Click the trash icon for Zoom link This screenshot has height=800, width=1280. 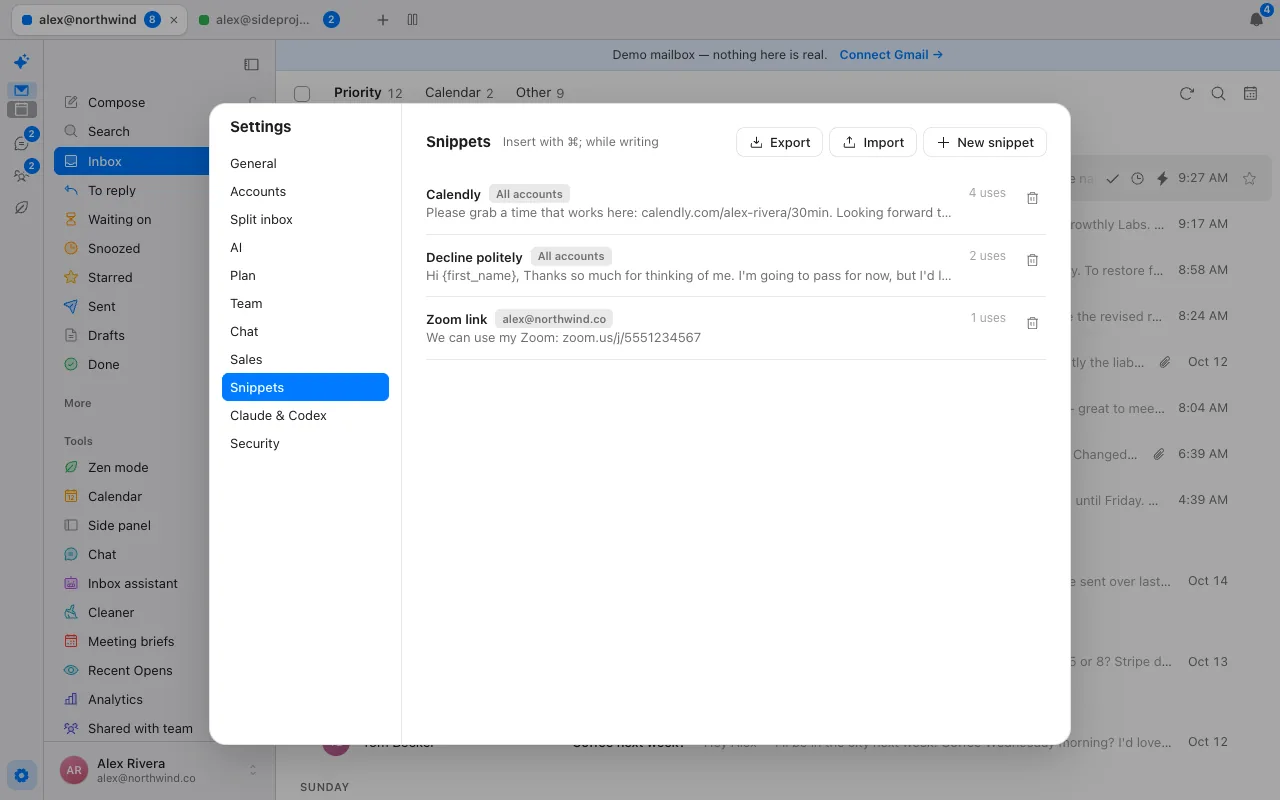[1033, 323]
